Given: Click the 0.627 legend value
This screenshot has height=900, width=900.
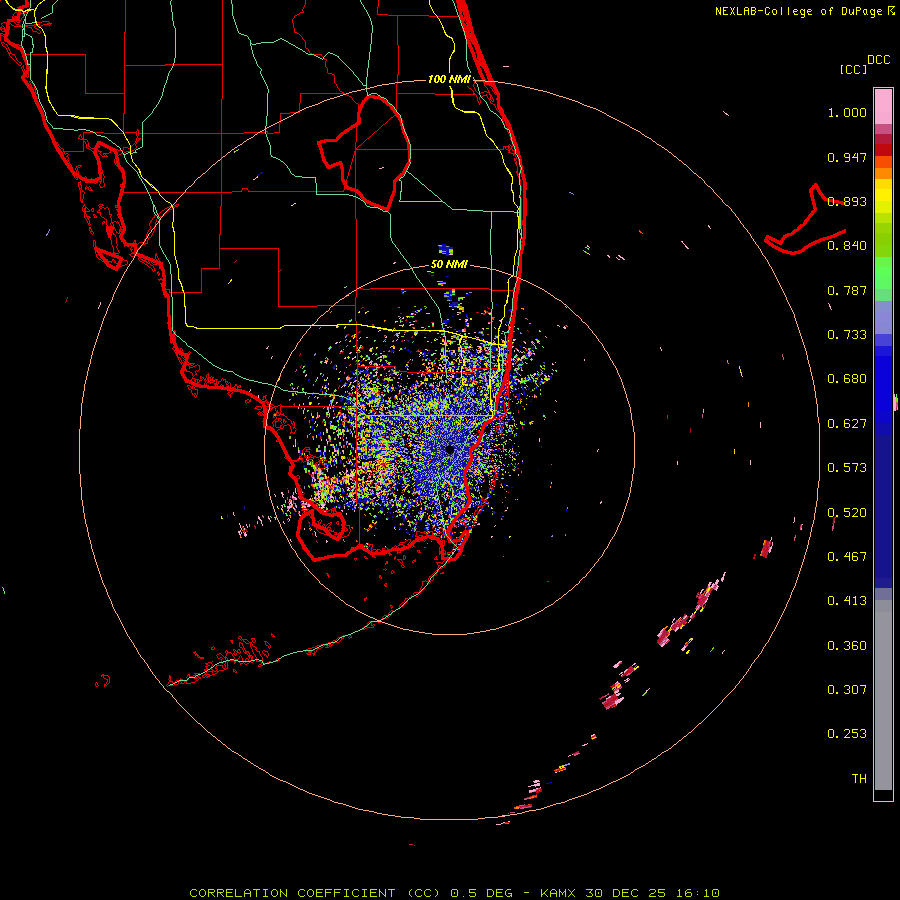Looking at the screenshot, I should tap(847, 424).
